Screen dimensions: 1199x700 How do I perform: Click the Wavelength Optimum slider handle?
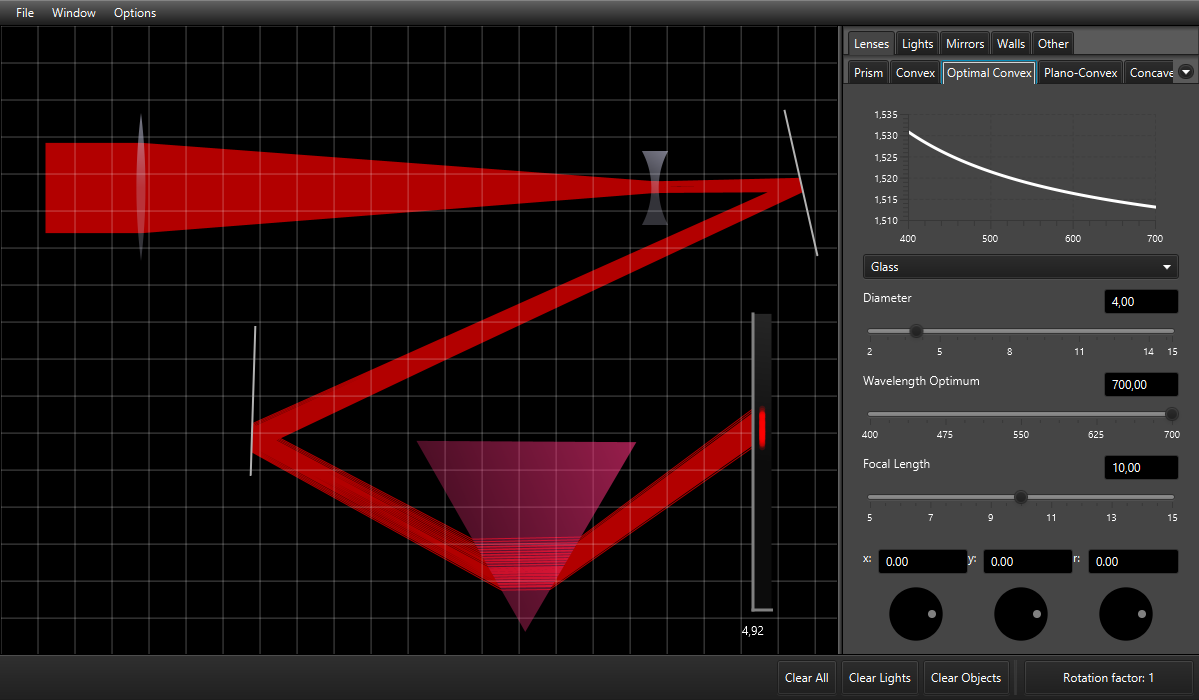(x=1171, y=414)
